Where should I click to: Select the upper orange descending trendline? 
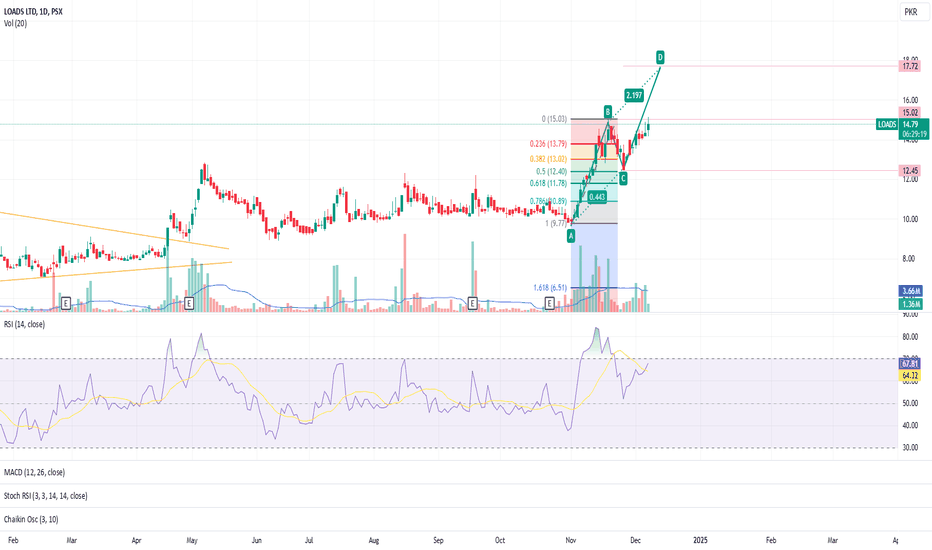click(x=114, y=230)
